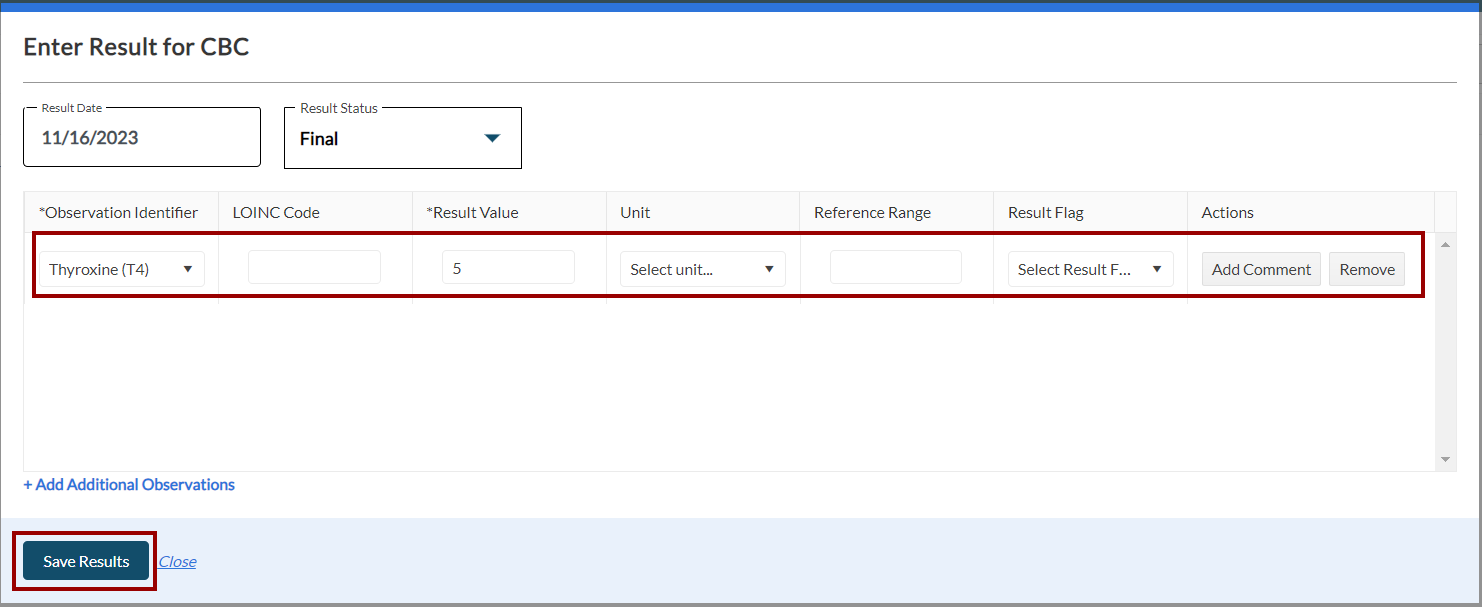Focus the Result Value field containing 5

[x=508, y=268]
